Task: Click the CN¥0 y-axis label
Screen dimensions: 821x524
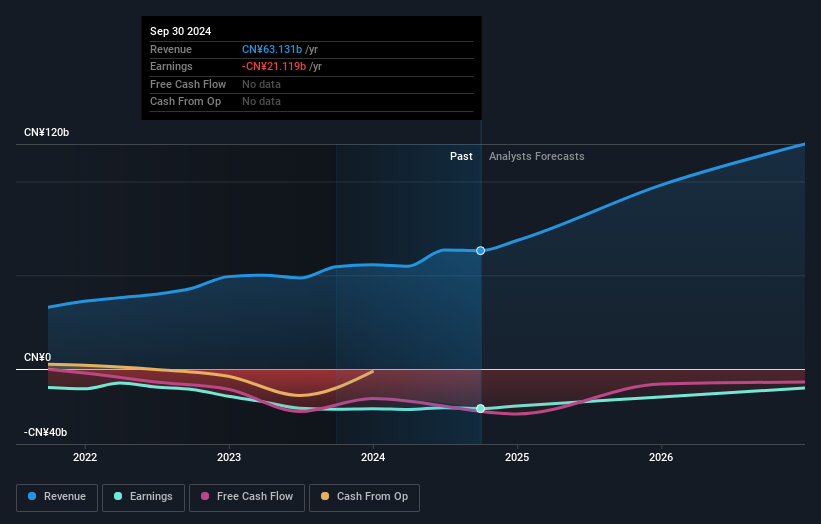Action: 38,357
